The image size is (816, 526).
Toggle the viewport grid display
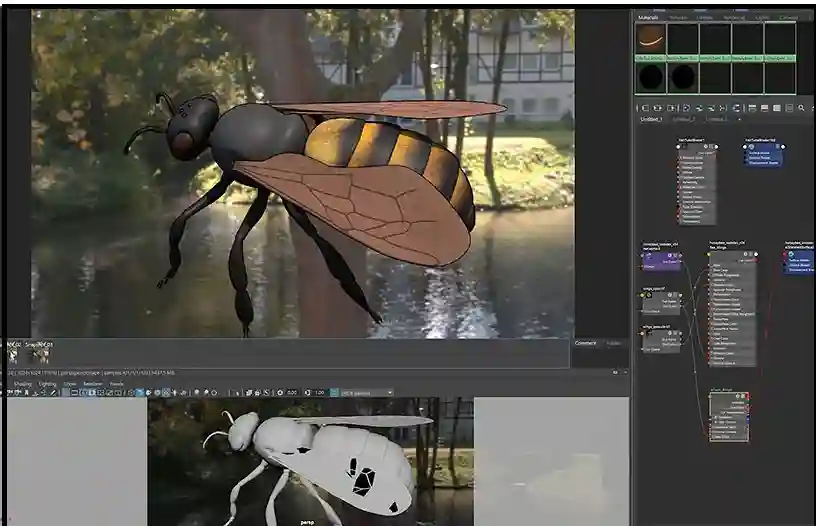tap(65, 393)
